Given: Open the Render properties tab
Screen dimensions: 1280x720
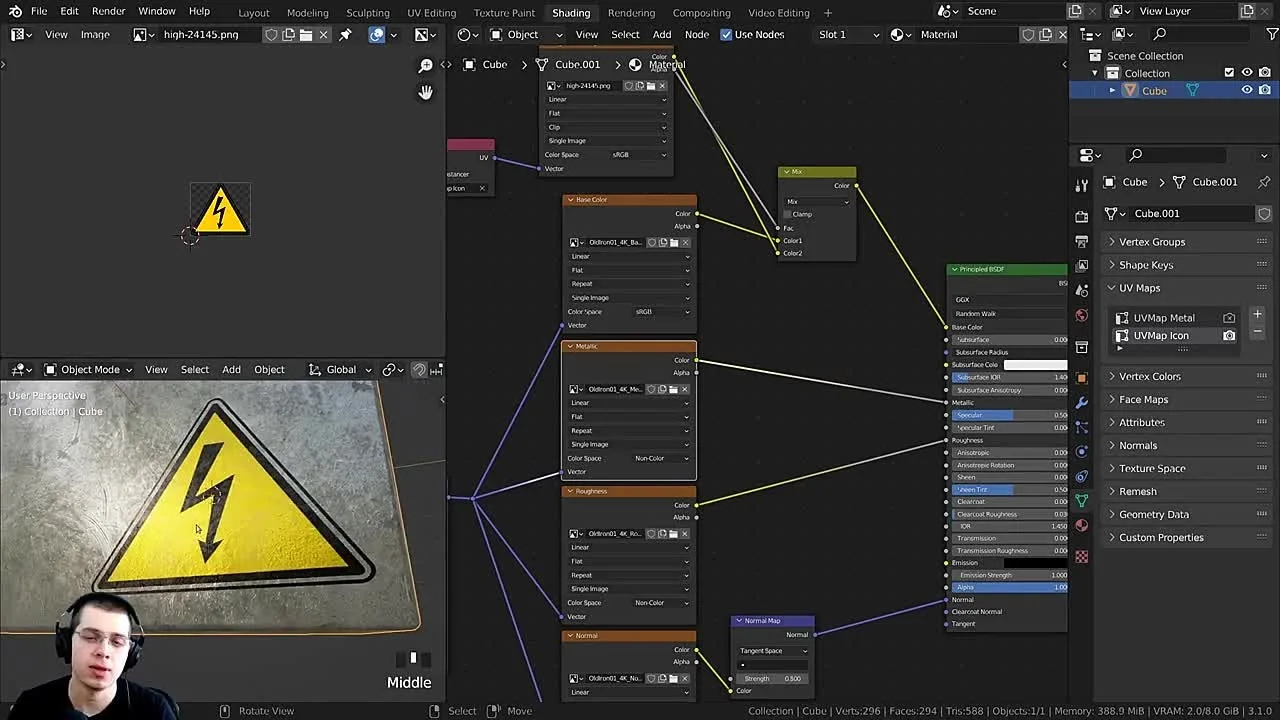Looking at the screenshot, I should [x=1081, y=217].
